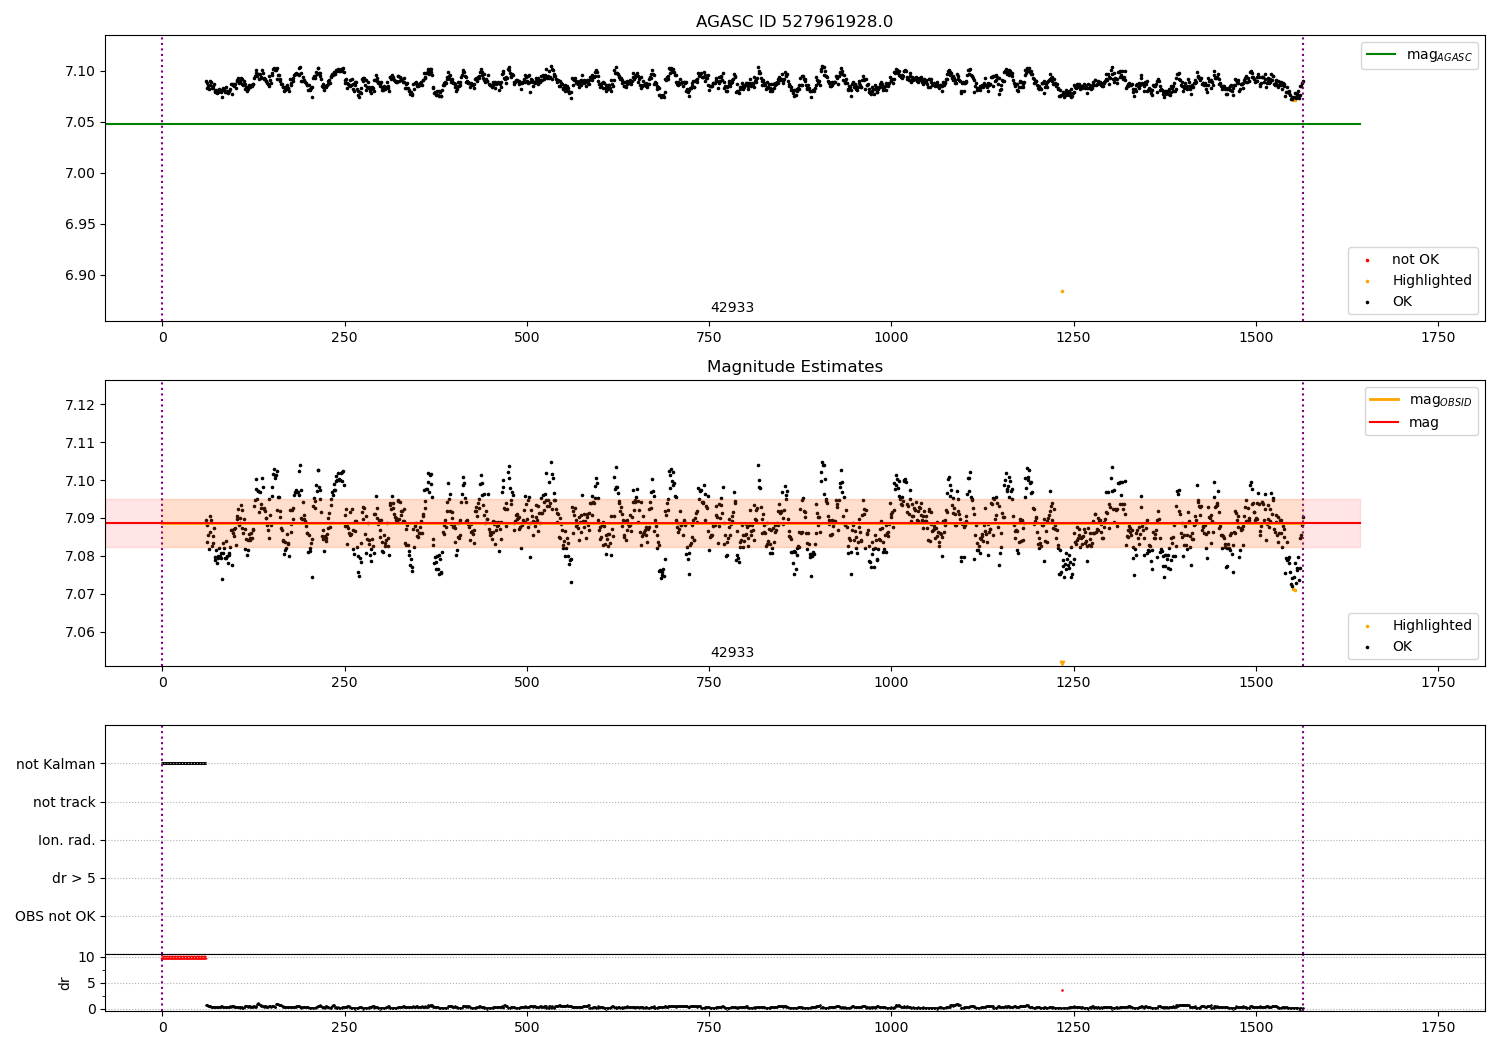1500x1050 pixels.
Task: Click the 'Ion. rad.' row label
Action: (67, 840)
